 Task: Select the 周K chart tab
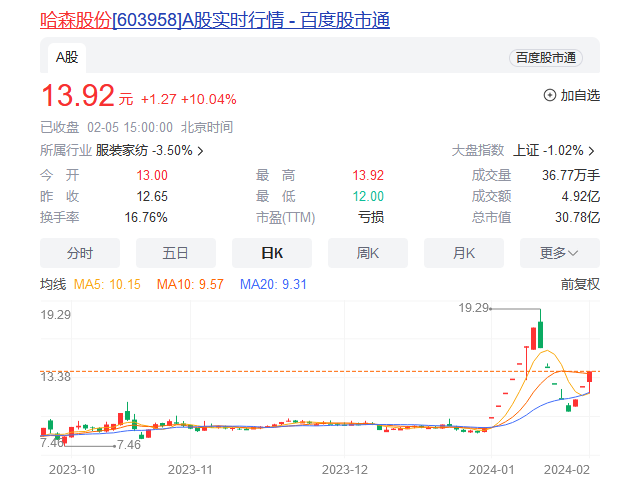tap(367, 253)
